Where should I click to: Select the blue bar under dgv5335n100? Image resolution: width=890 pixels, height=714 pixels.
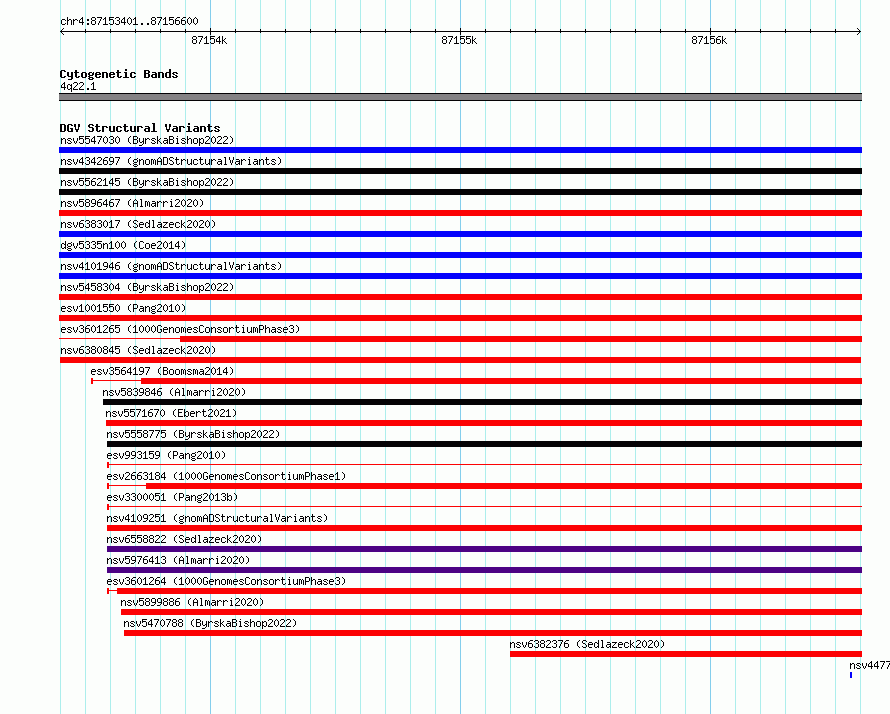tap(460, 255)
